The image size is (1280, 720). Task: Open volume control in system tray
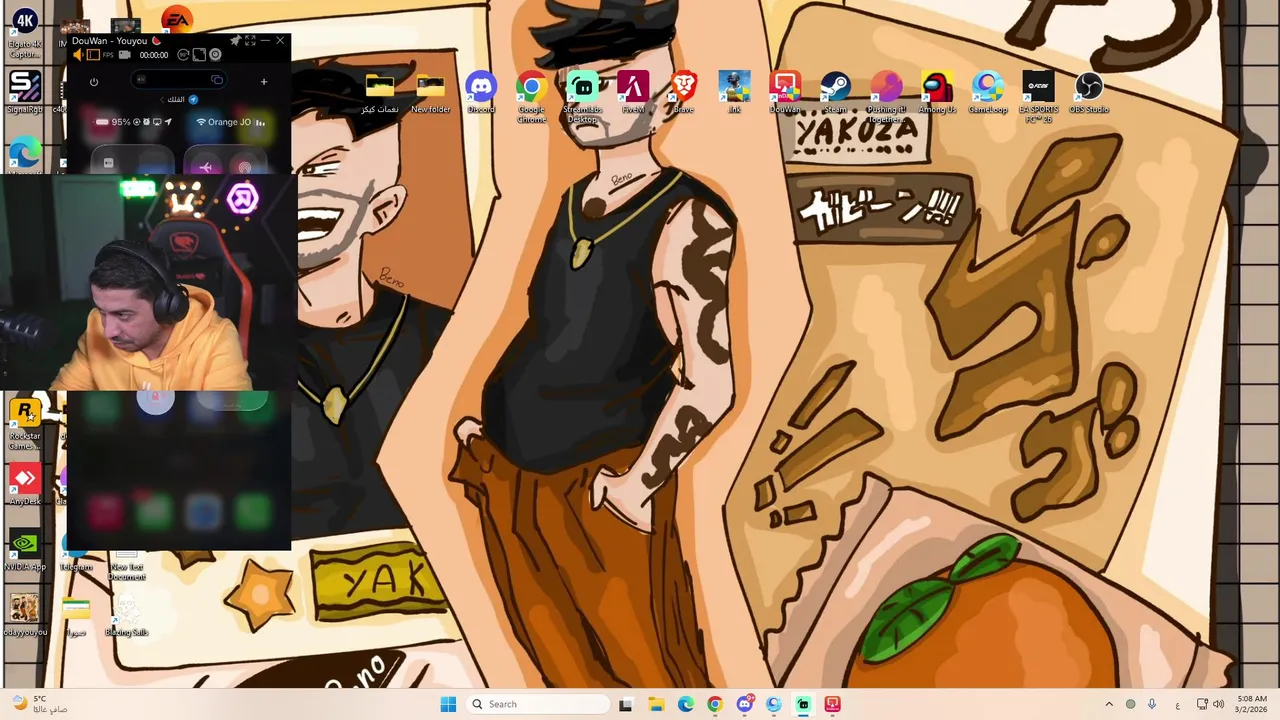(1218, 704)
